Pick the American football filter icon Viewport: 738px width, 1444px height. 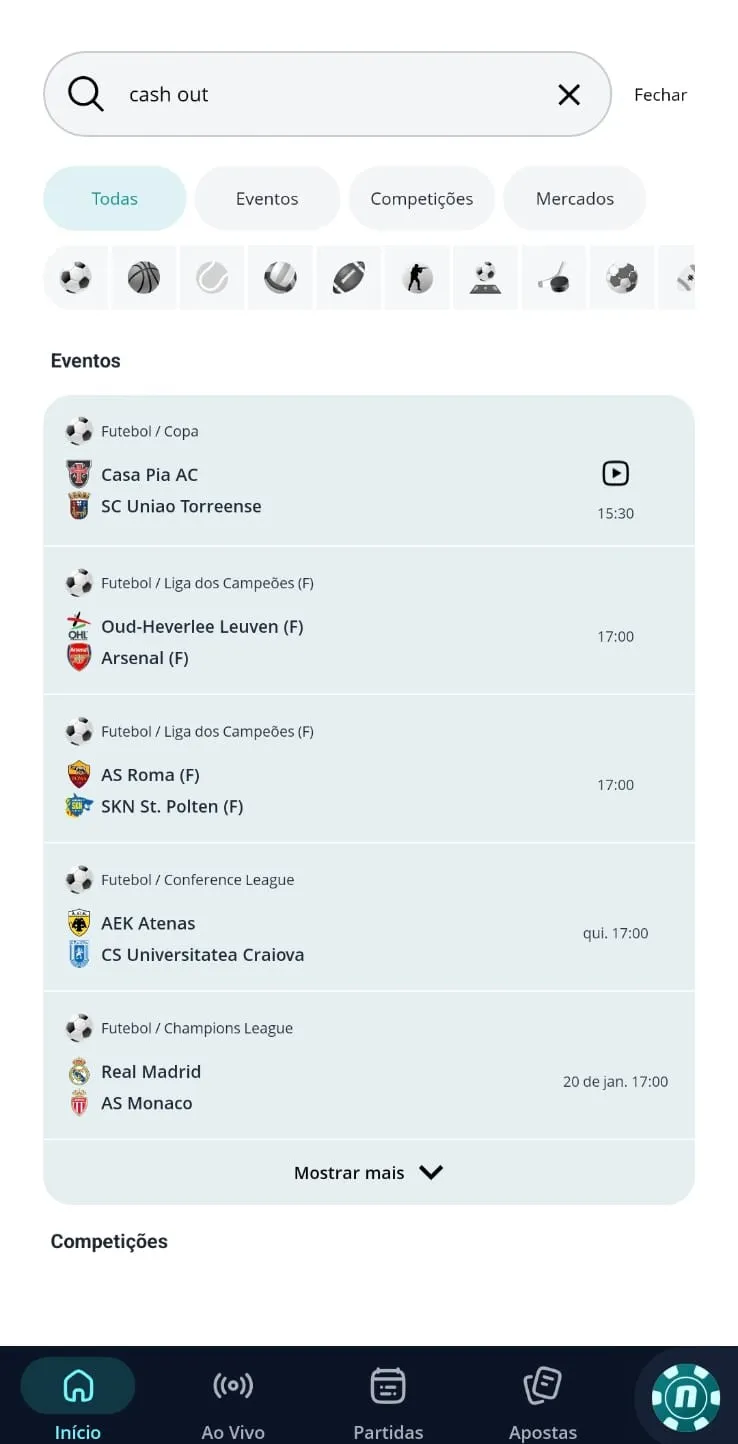point(349,277)
